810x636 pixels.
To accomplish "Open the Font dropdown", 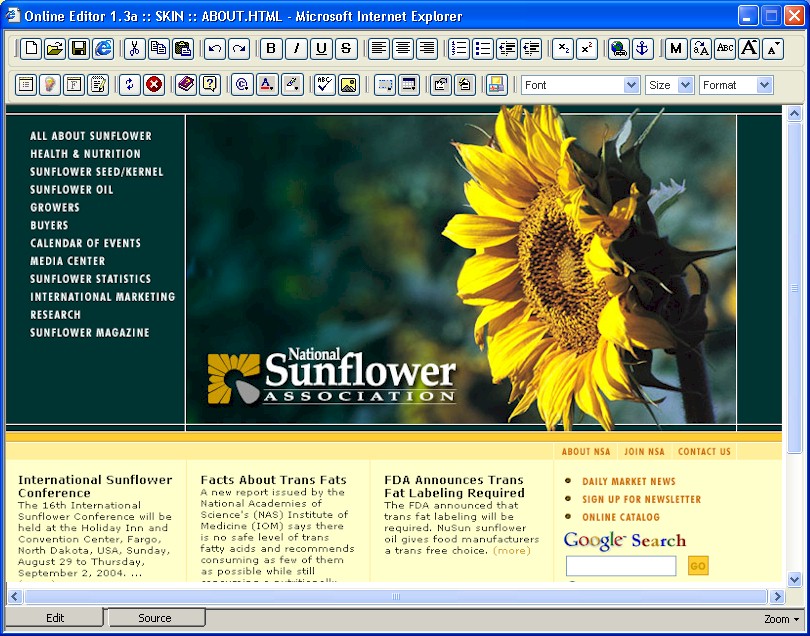I will tap(581, 85).
